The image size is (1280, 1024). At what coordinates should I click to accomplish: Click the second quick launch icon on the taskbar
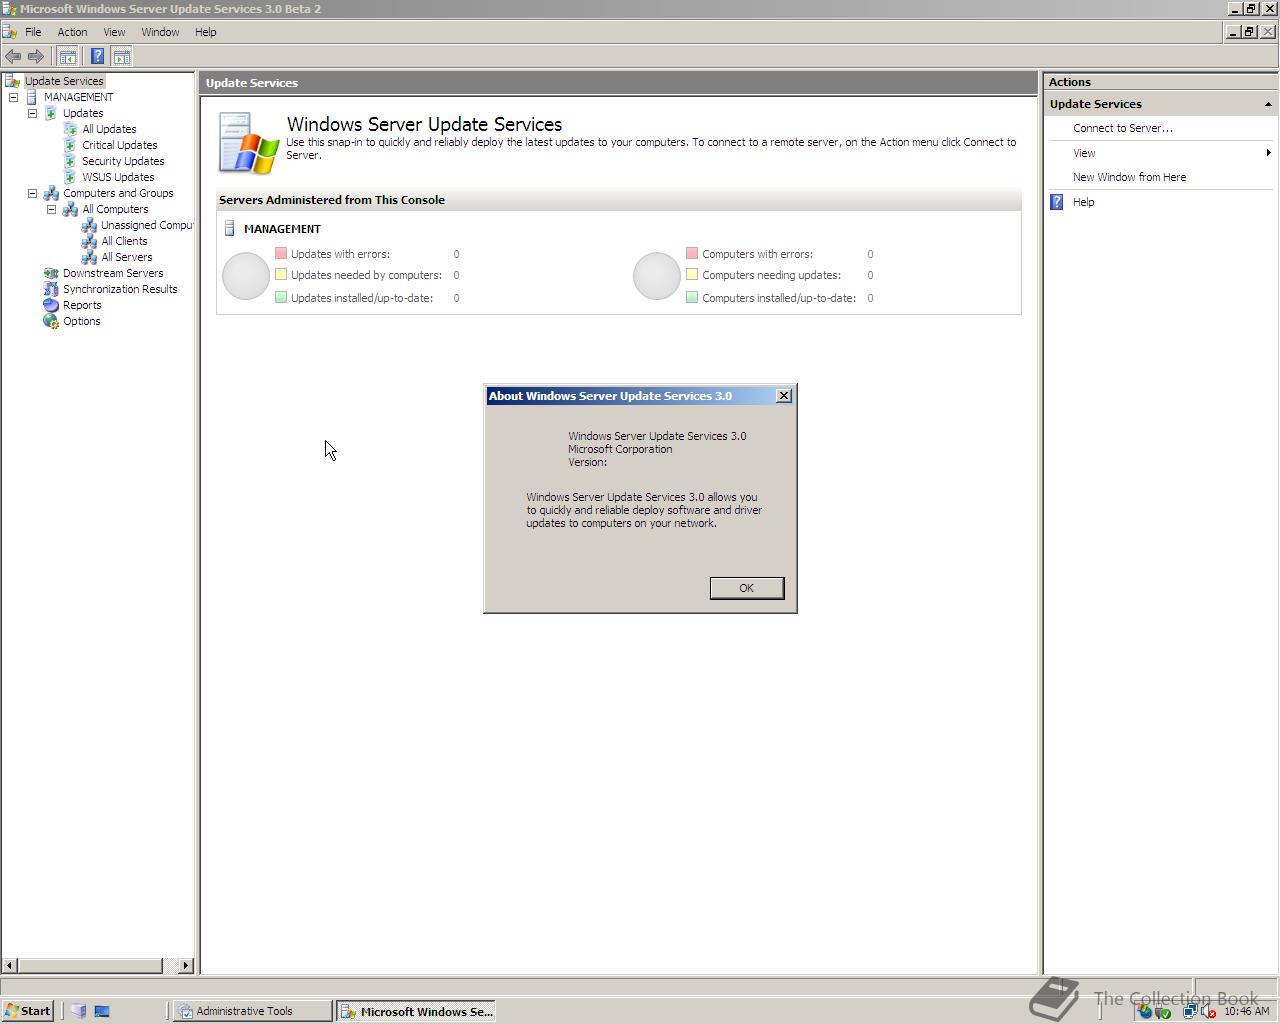[x=102, y=1011]
